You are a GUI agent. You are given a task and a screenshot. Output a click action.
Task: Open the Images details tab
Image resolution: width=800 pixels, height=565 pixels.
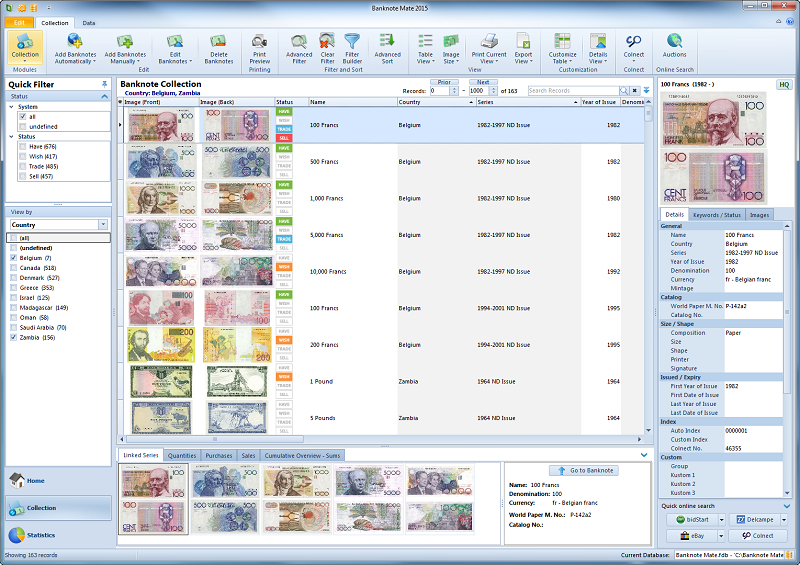click(759, 215)
